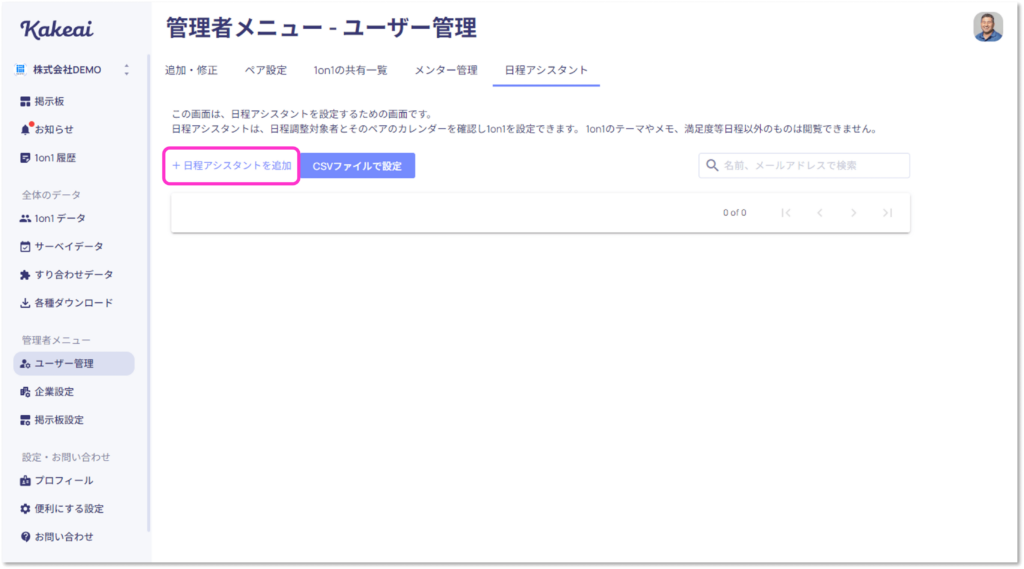
Task: Click the magnifier search icon
Action: pyautogui.click(x=712, y=165)
